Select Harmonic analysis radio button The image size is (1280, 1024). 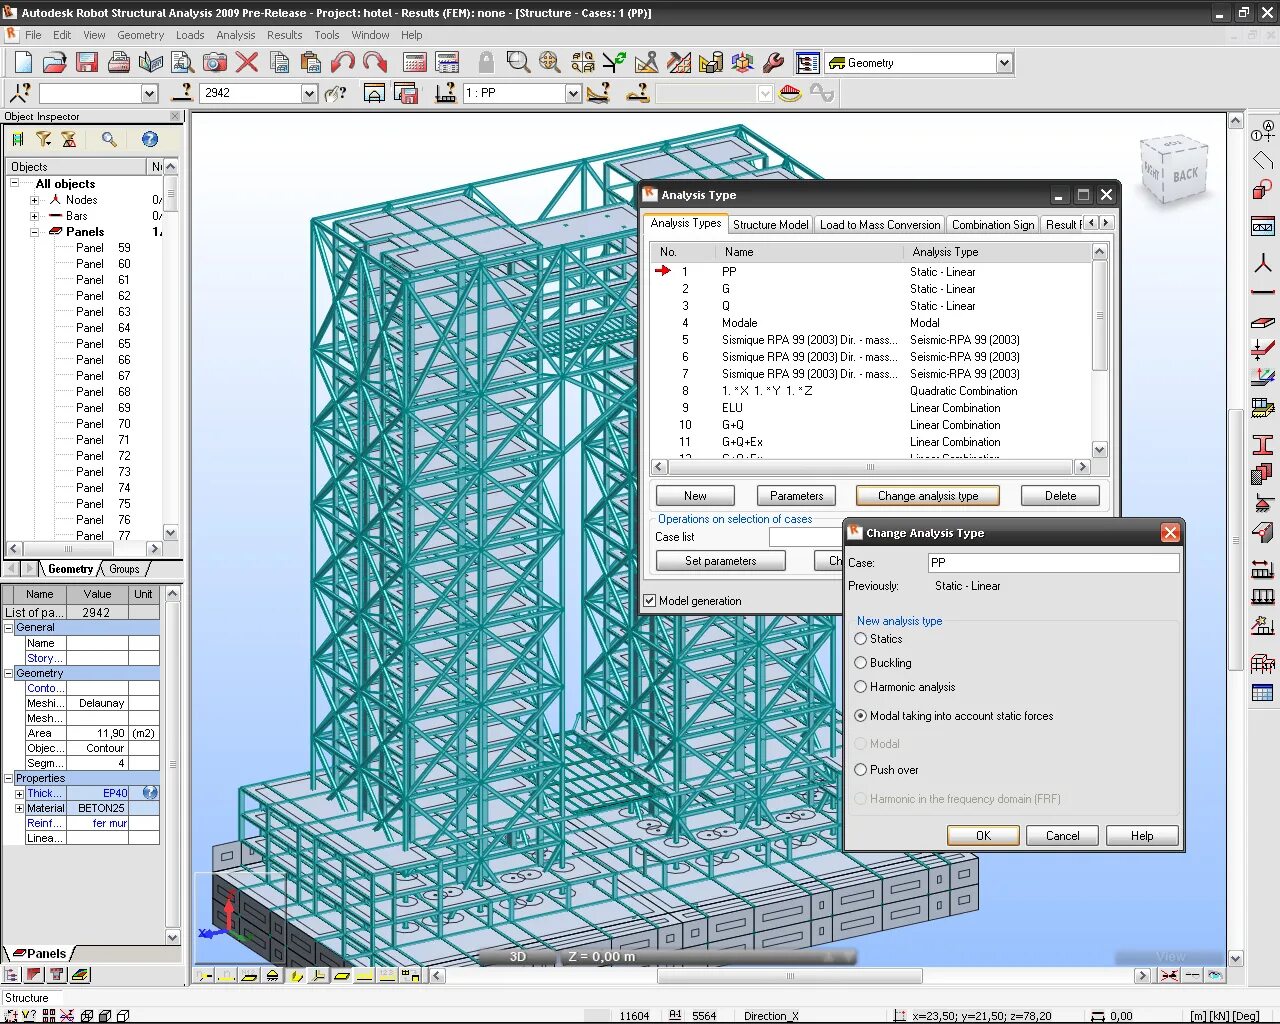pyautogui.click(x=860, y=687)
